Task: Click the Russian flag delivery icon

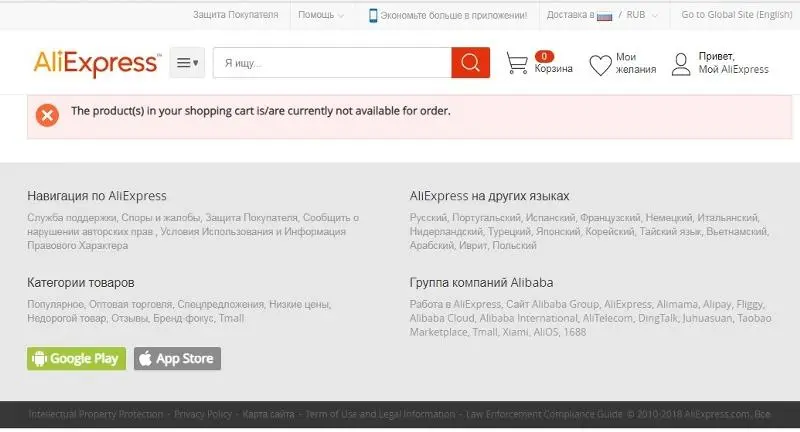Action: [604, 16]
